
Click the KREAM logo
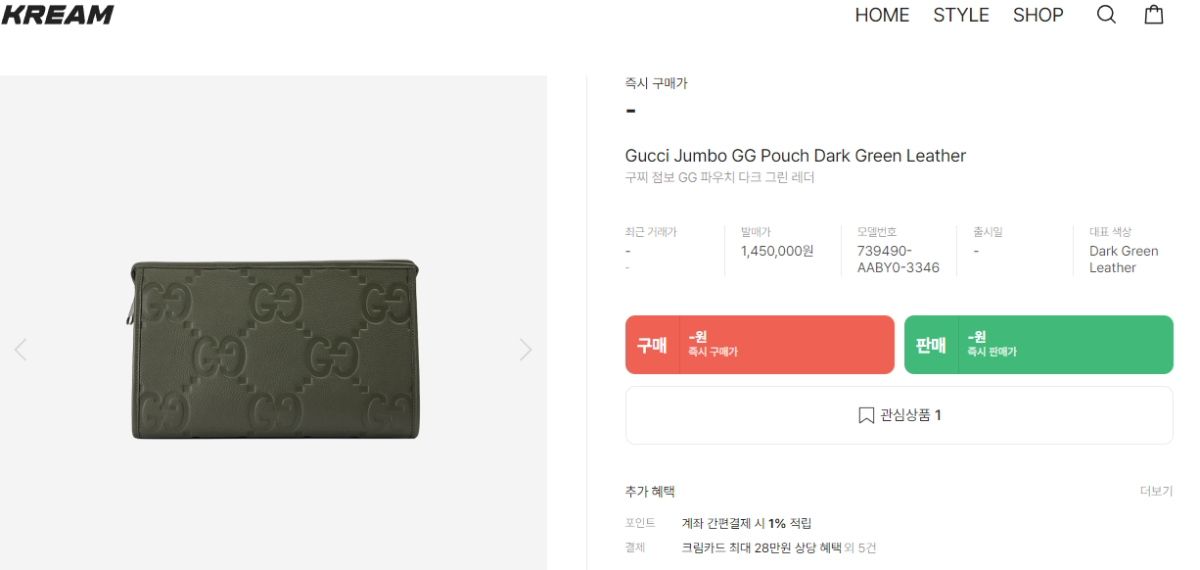point(57,15)
